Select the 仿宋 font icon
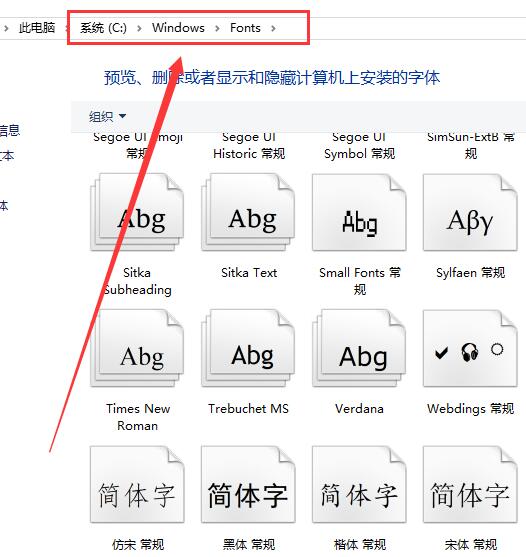This screenshot has height=557, width=526. (137, 485)
